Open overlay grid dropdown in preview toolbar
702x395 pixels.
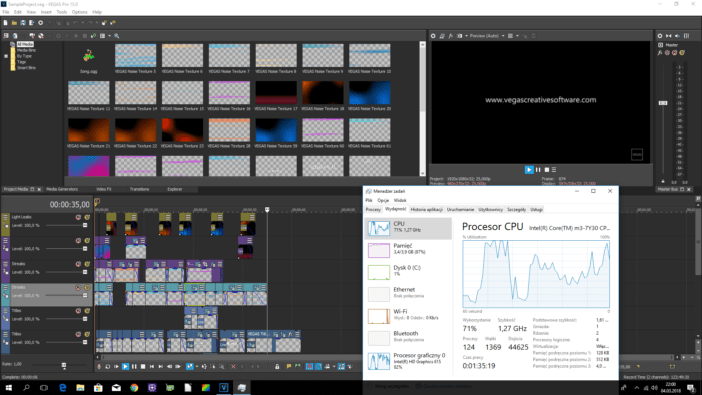pyautogui.click(x=518, y=36)
